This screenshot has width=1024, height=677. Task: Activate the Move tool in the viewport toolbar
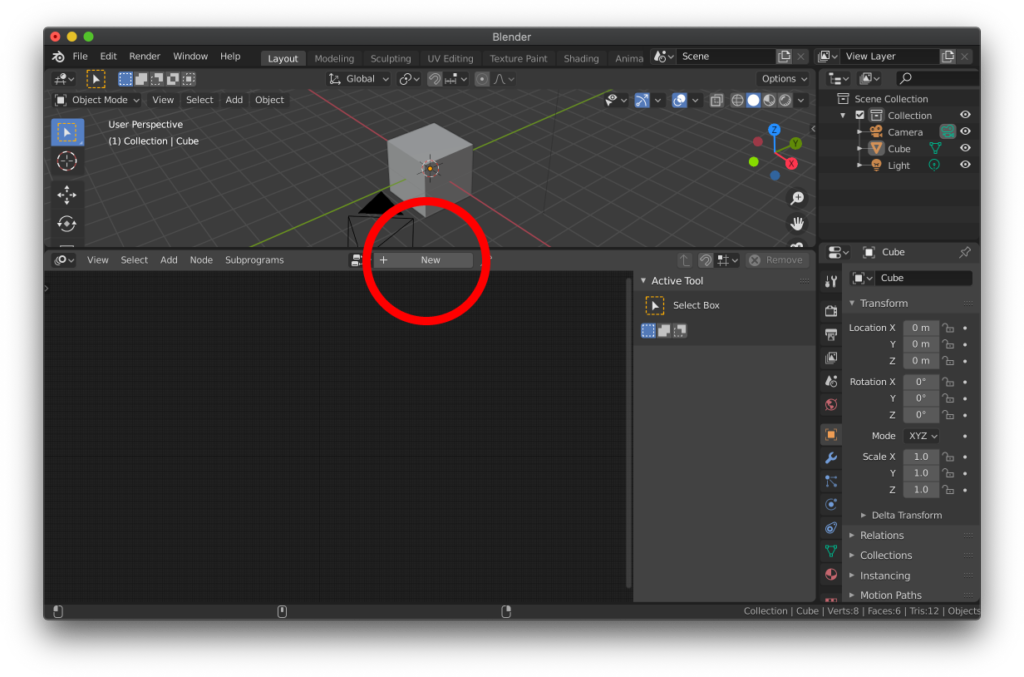pos(67,195)
